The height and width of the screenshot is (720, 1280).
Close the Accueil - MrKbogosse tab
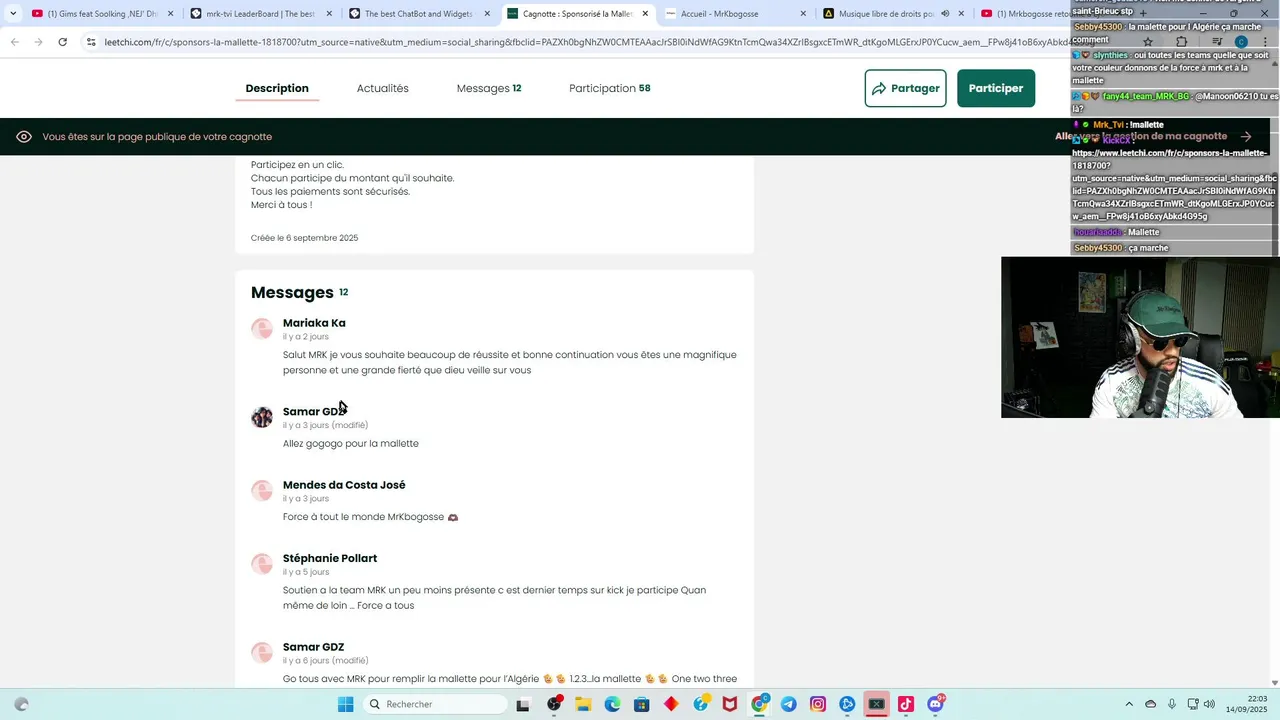pos(803,14)
